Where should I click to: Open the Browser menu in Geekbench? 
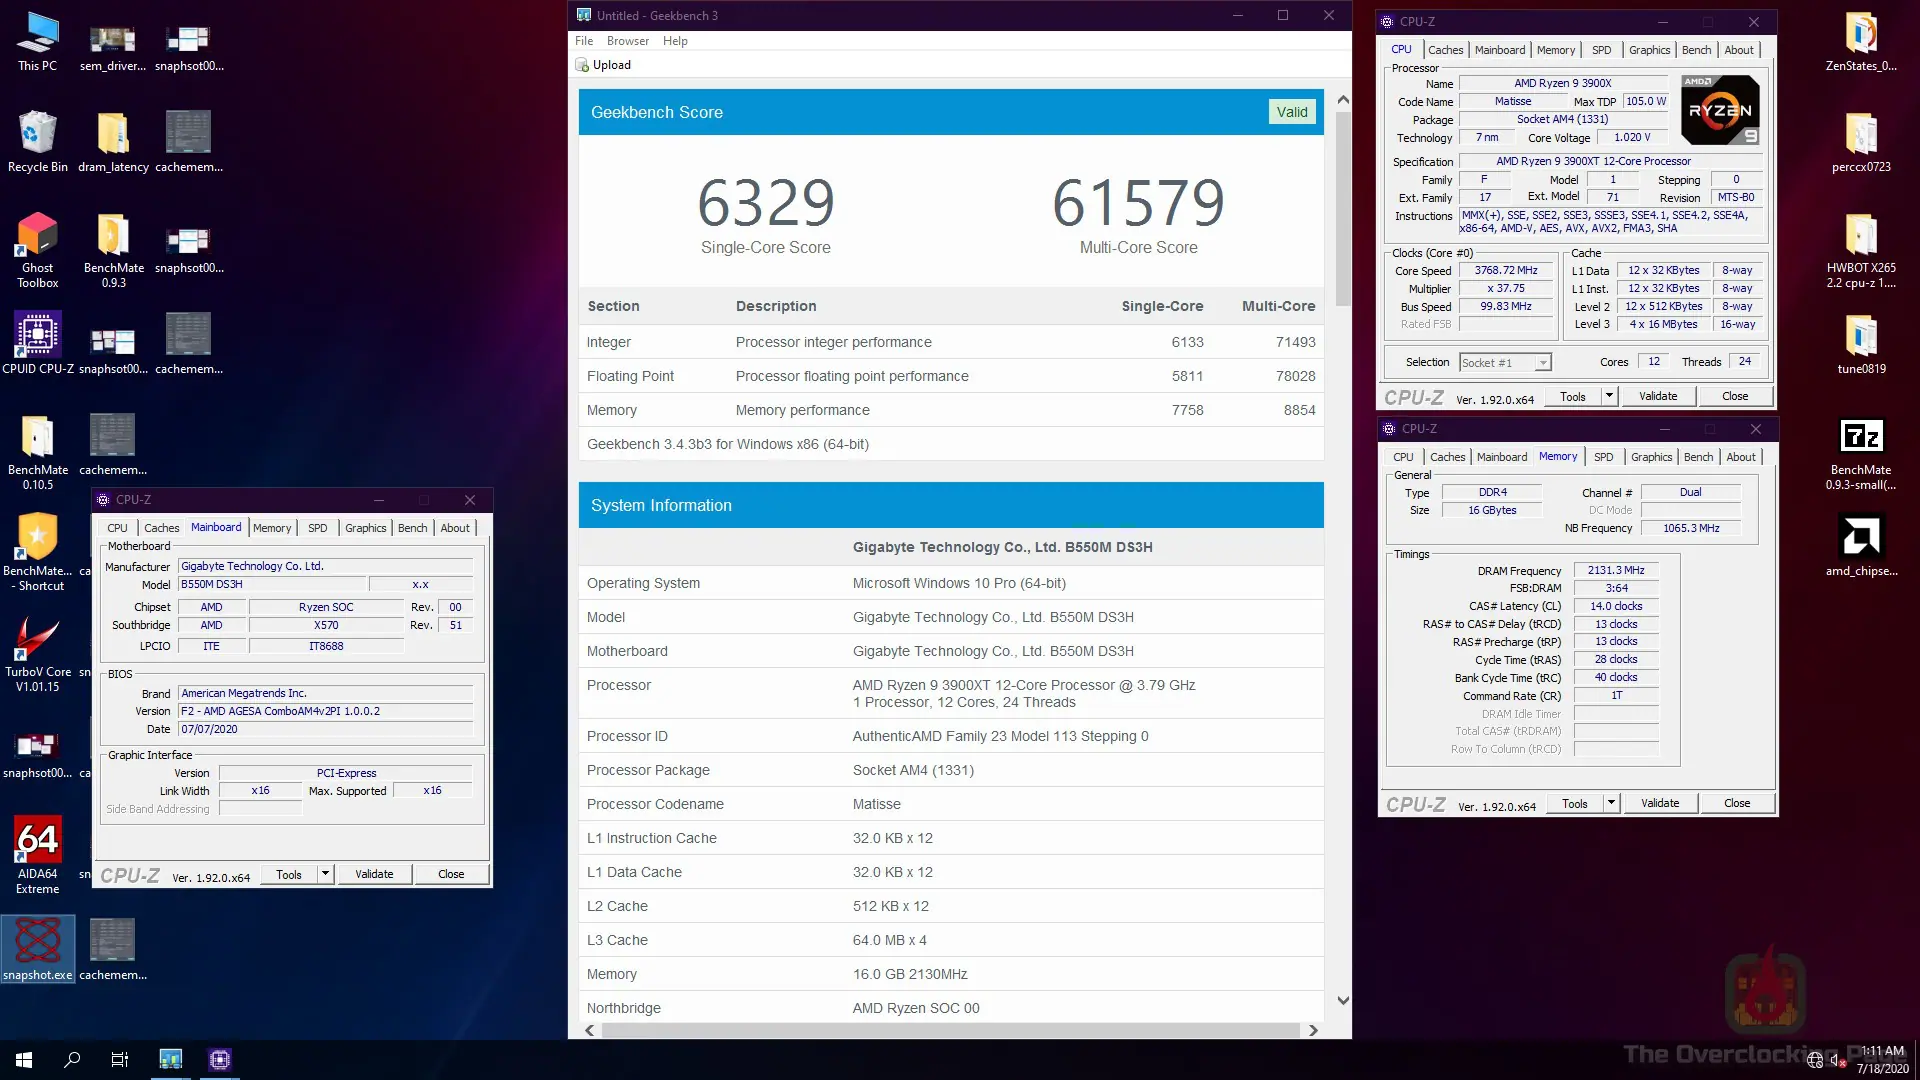click(627, 41)
